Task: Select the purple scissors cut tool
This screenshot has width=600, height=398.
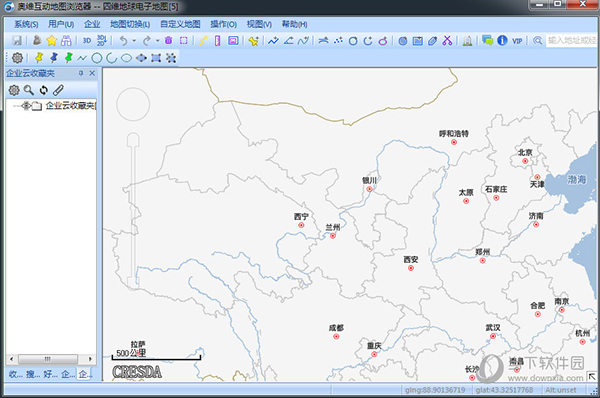Action: pos(447,40)
